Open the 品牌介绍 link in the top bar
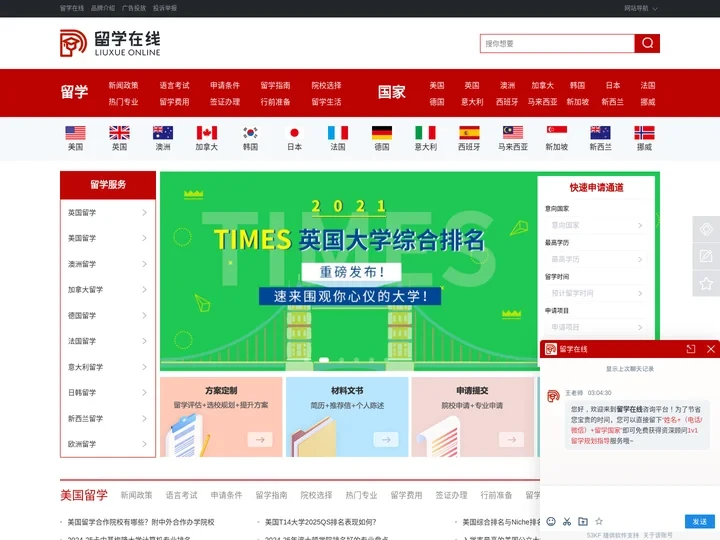Viewport: 720px width, 540px height. click(x=103, y=8)
